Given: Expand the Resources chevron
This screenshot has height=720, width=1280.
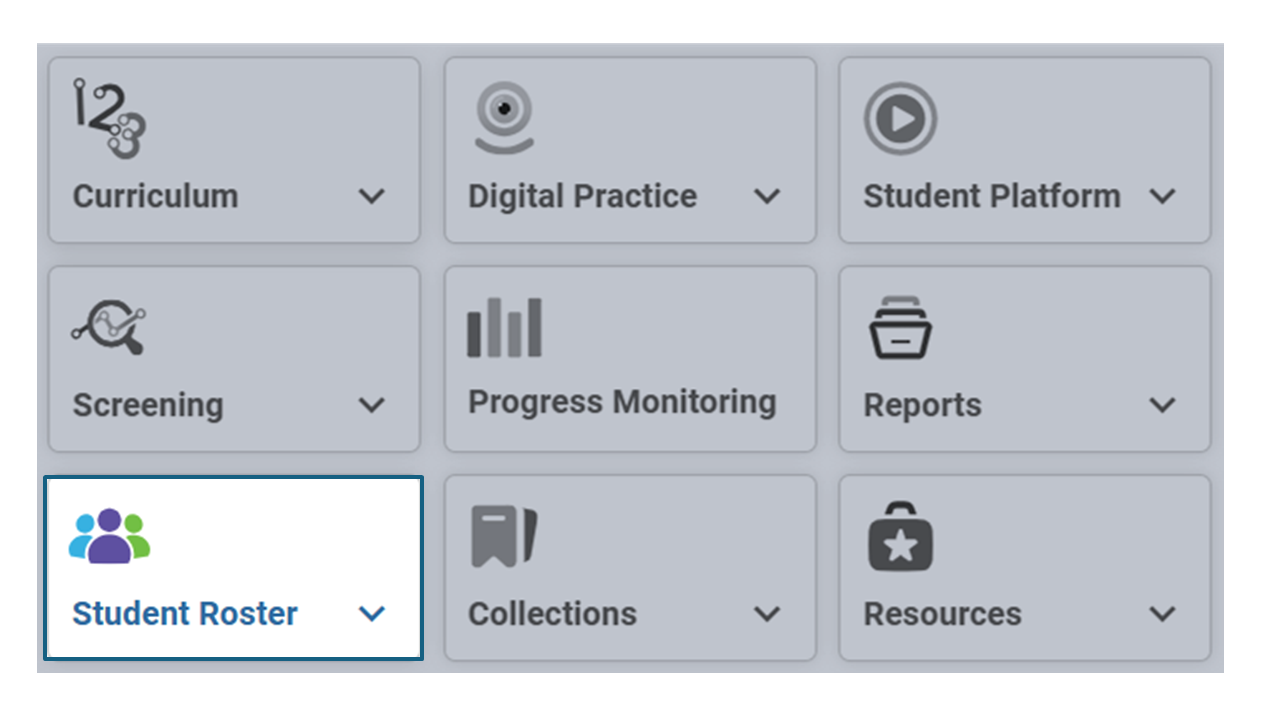Looking at the screenshot, I should tap(1162, 614).
